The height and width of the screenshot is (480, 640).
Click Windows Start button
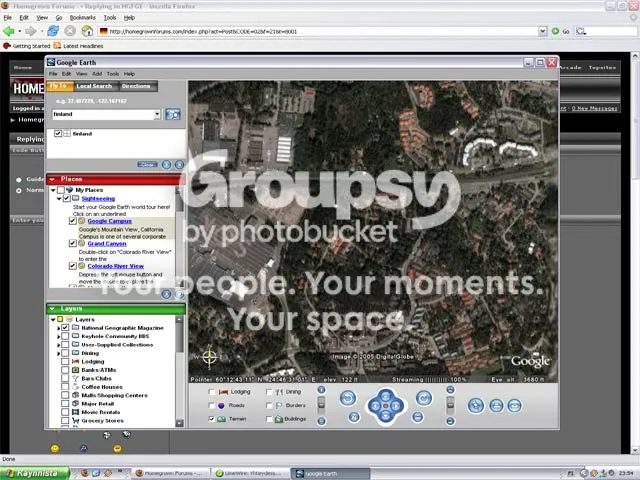click(x=35, y=473)
